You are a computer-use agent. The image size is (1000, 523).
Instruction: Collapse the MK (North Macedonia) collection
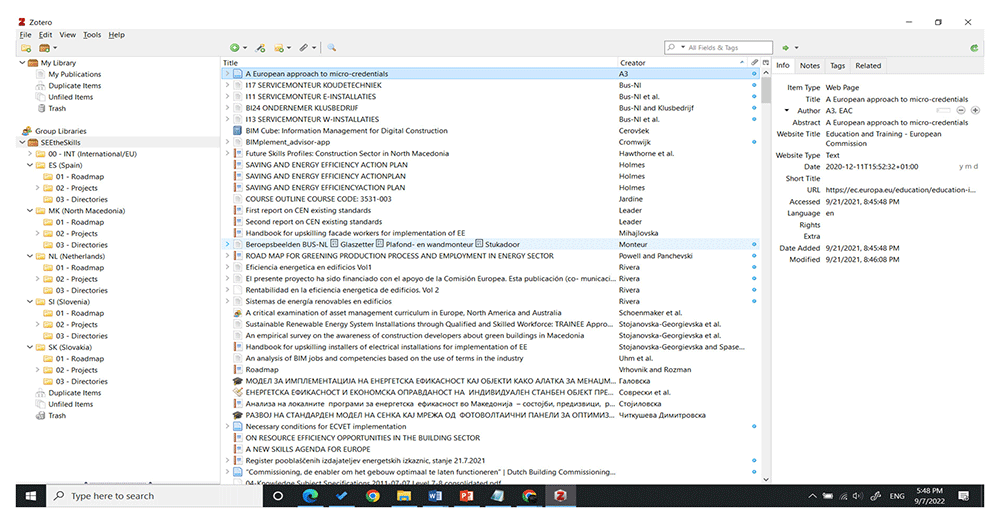(30, 210)
